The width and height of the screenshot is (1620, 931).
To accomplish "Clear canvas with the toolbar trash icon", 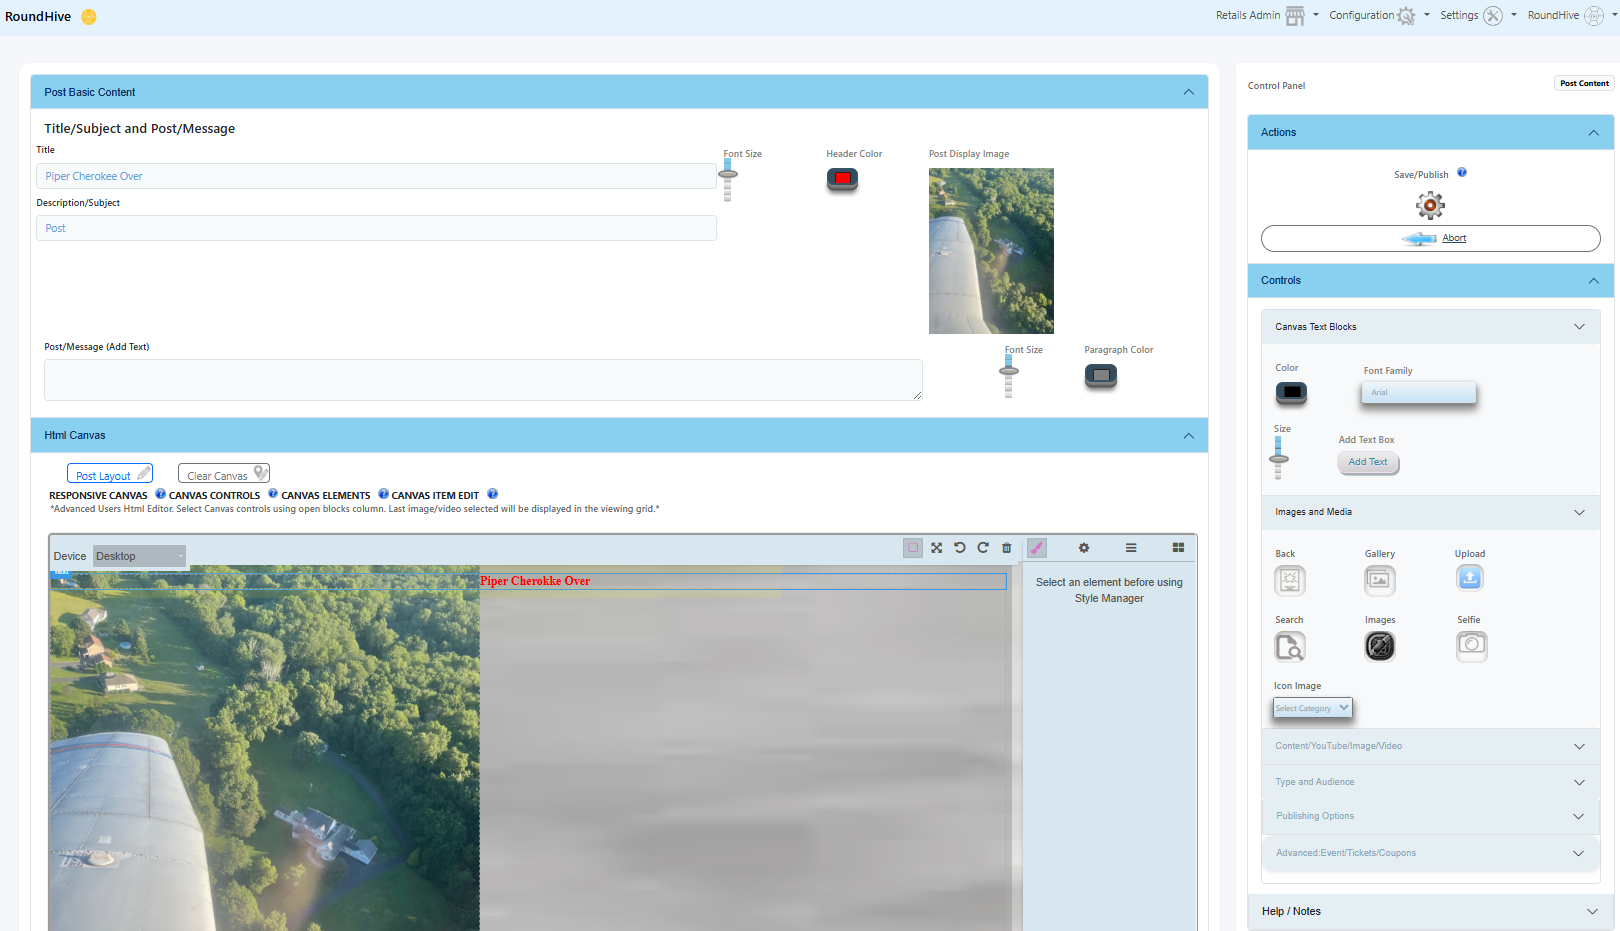I will click(x=1007, y=548).
